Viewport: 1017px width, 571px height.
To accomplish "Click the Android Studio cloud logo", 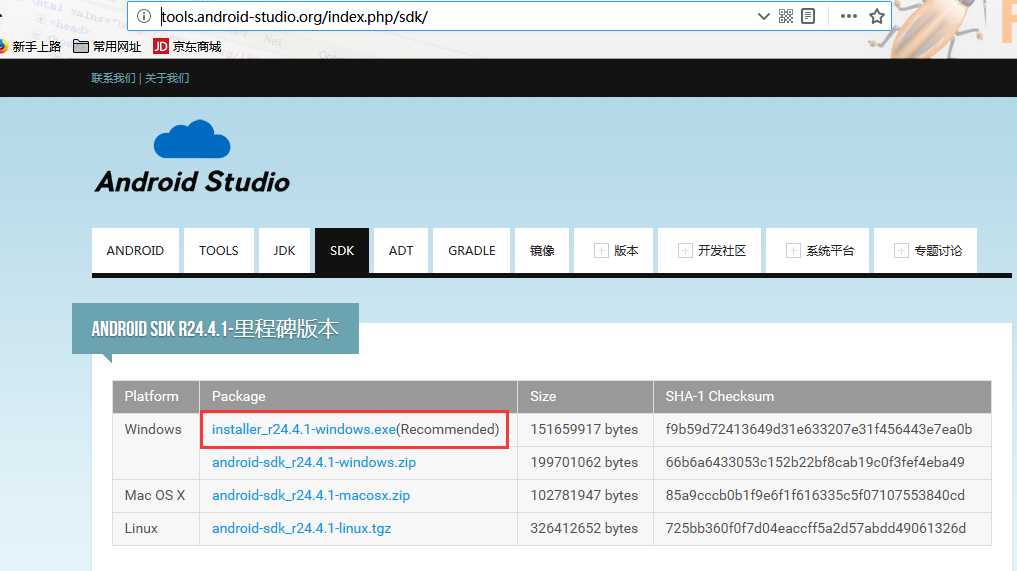I will point(192,157).
